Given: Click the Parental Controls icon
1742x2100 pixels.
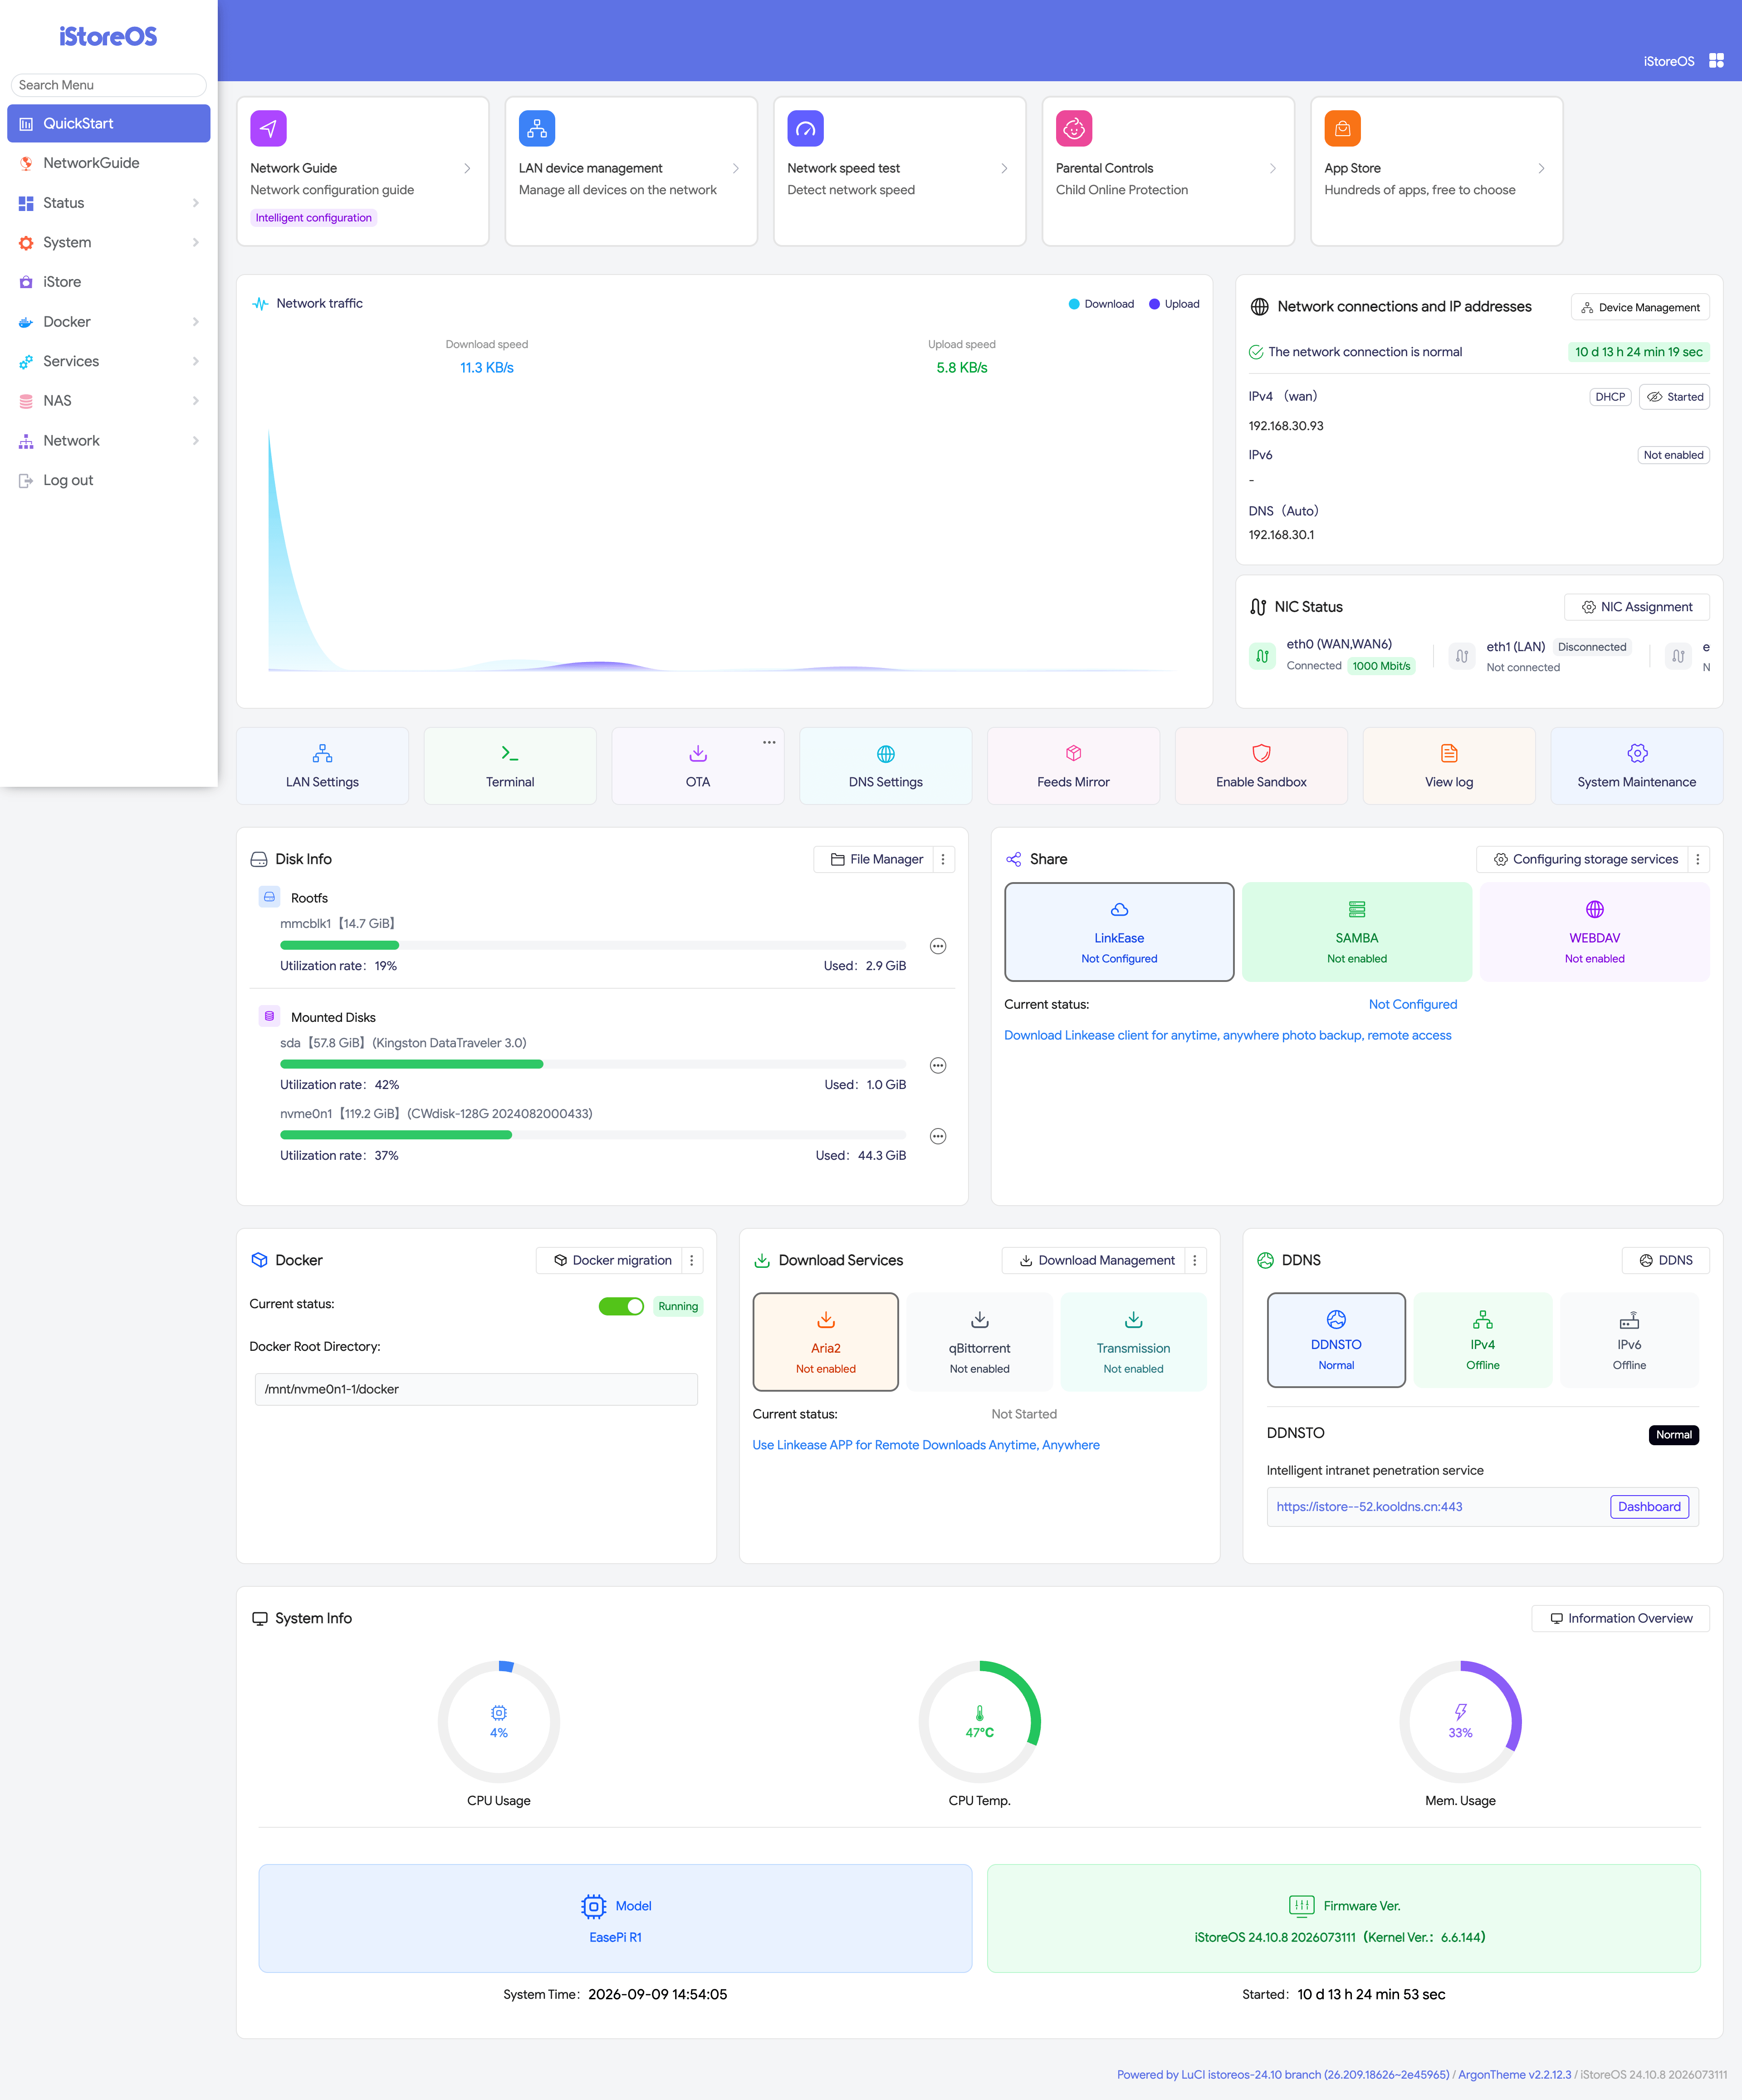Looking at the screenshot, I should [1074, 128].
